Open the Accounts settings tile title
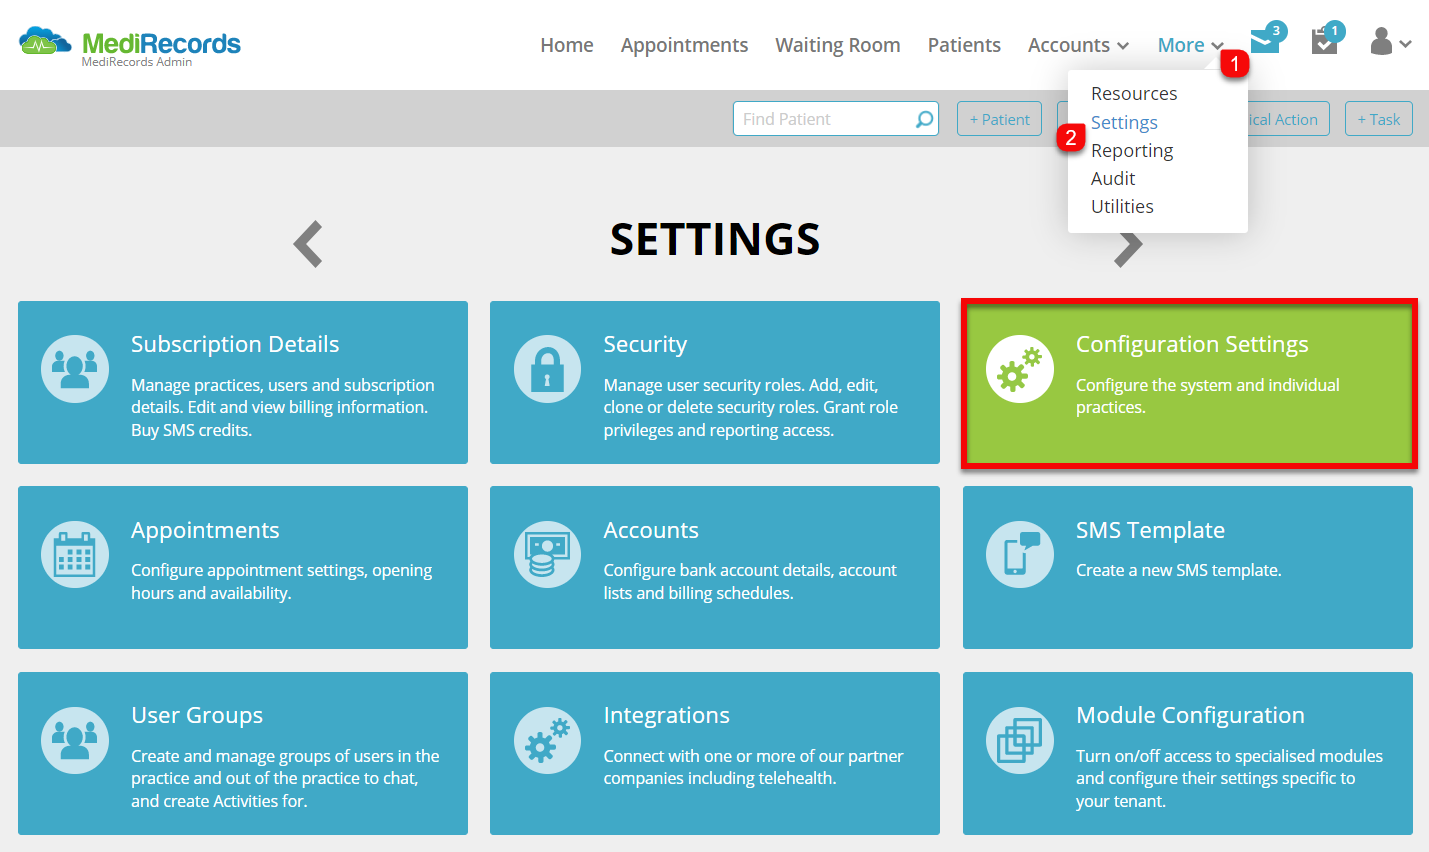Viewport: 1429px width, 852px height. tap(651, 530)
